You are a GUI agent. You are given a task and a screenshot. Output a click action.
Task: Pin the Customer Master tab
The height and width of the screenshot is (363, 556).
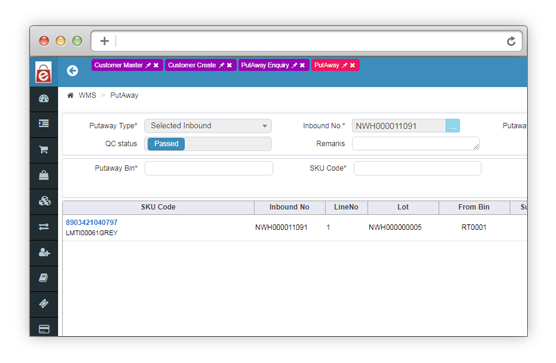(148, 65)
